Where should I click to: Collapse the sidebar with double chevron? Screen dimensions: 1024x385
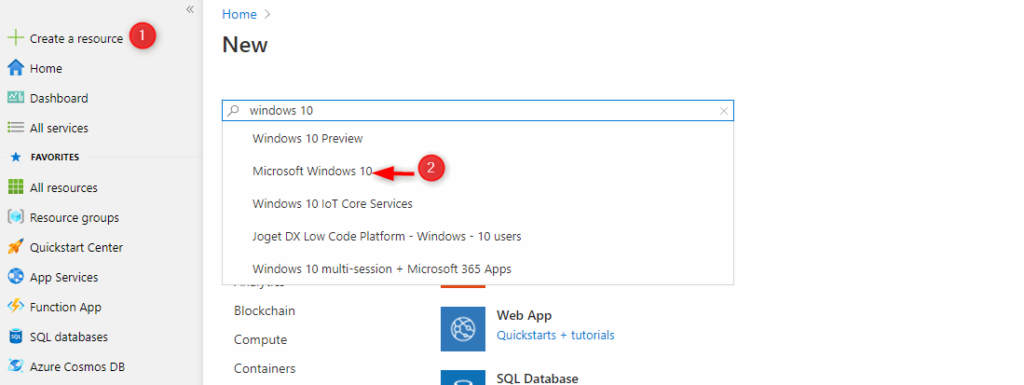tap(189, 9)
